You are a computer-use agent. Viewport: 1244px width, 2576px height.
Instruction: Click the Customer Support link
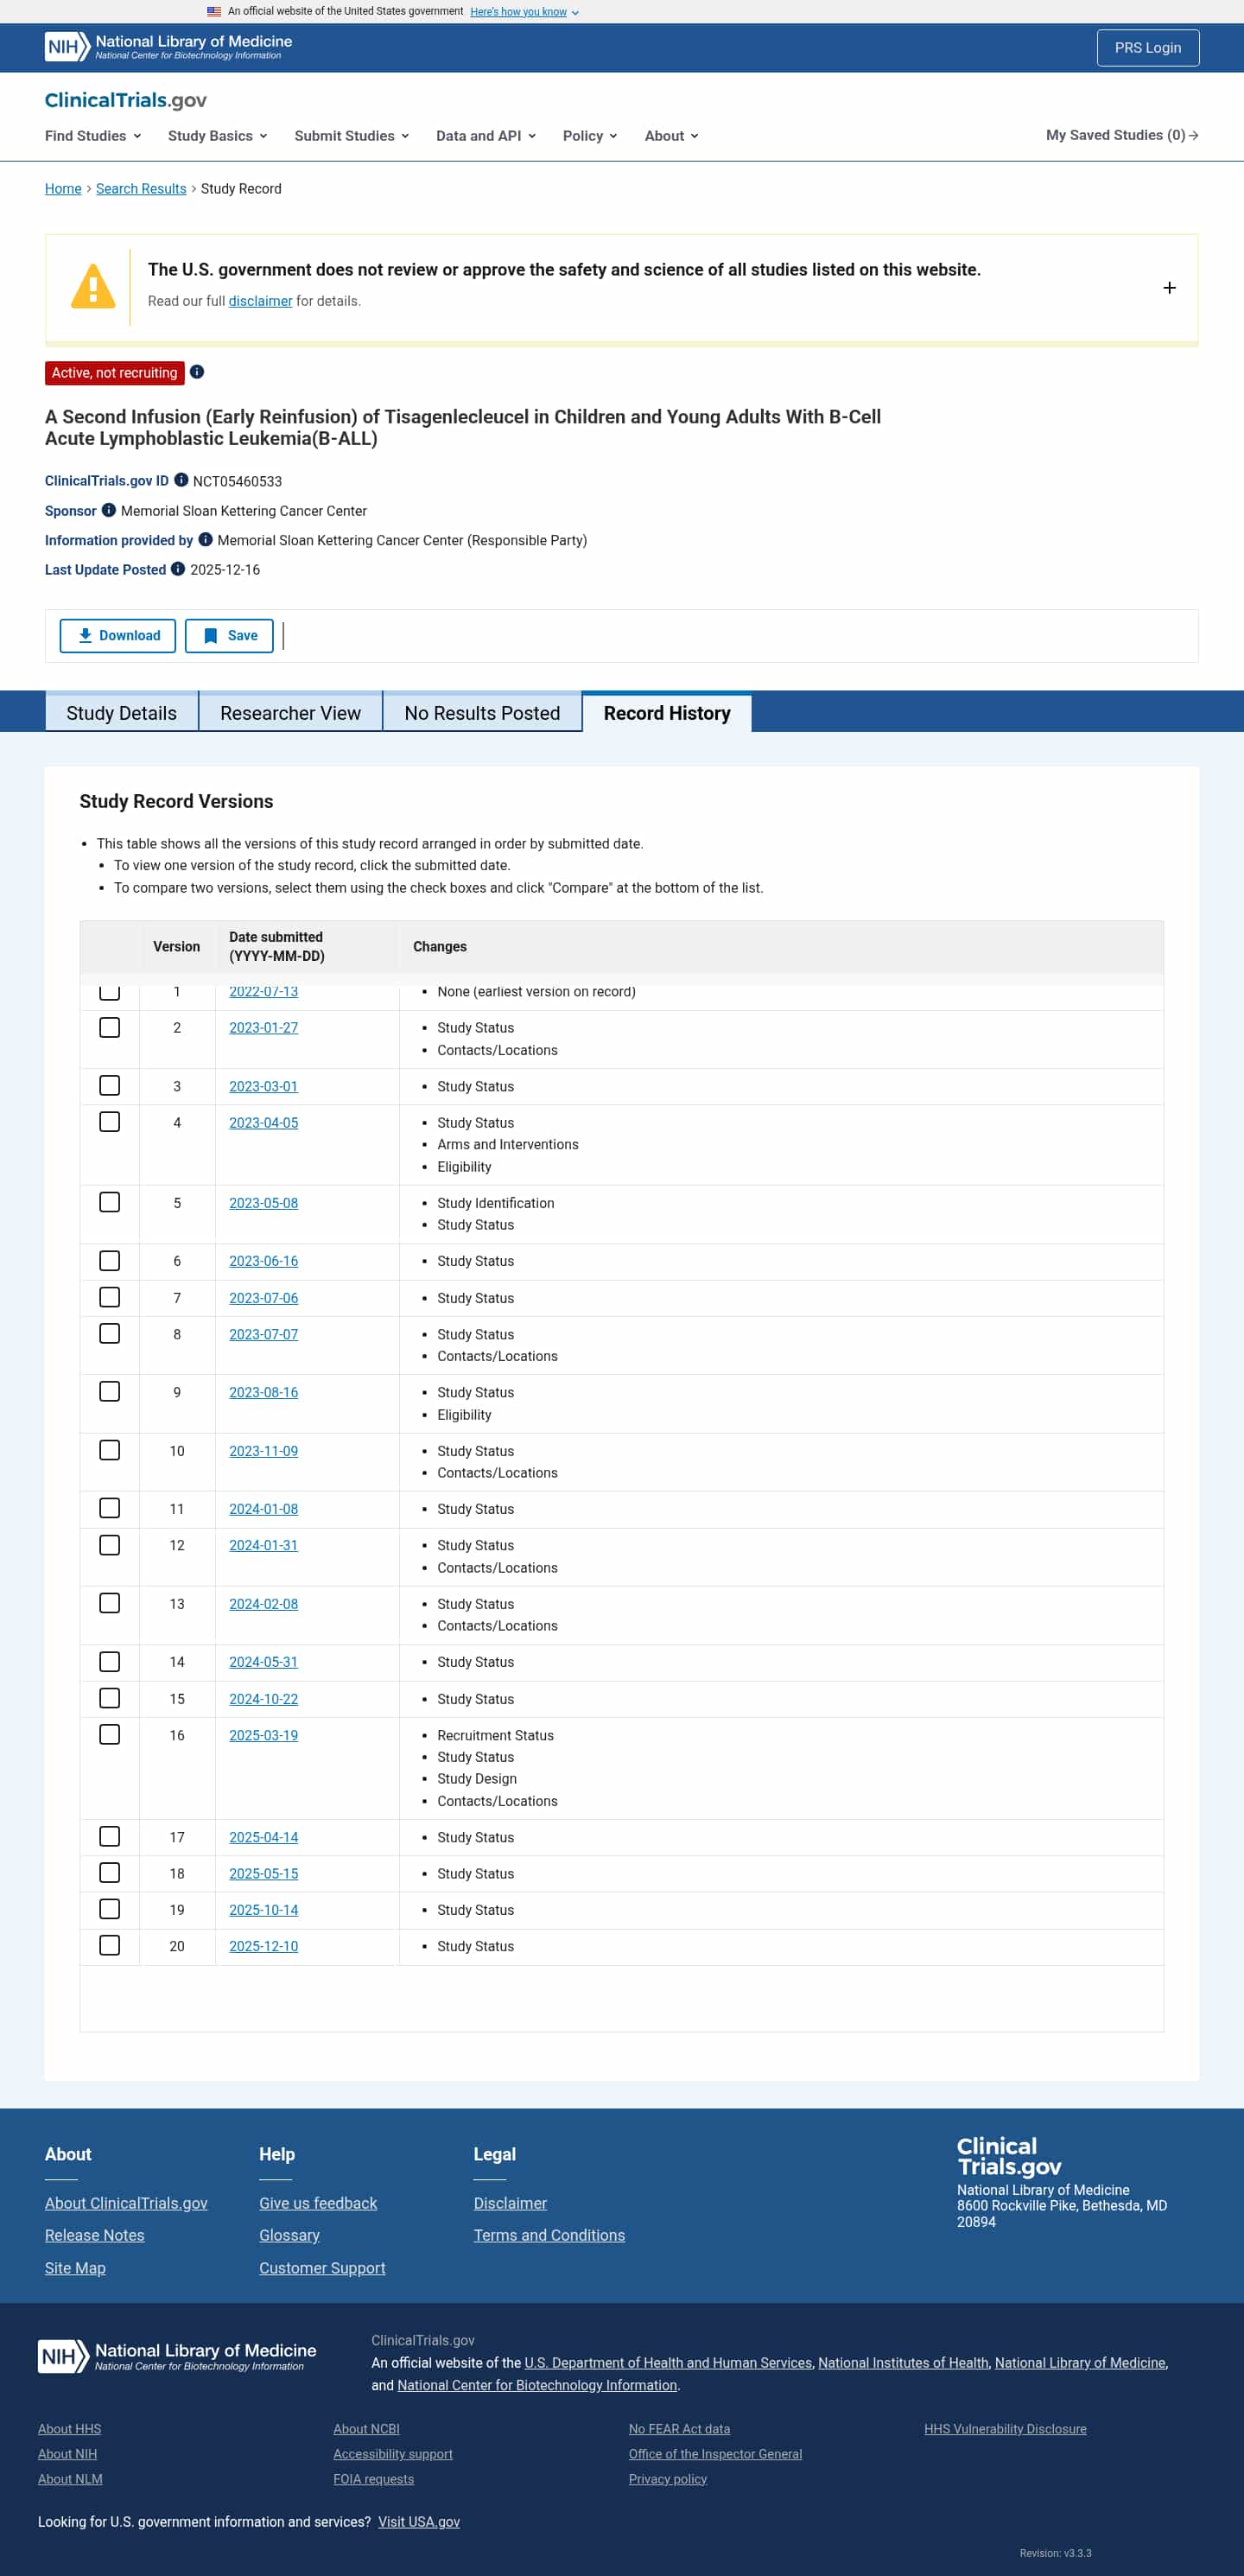pyautogui.click(x=322, y=2268)
